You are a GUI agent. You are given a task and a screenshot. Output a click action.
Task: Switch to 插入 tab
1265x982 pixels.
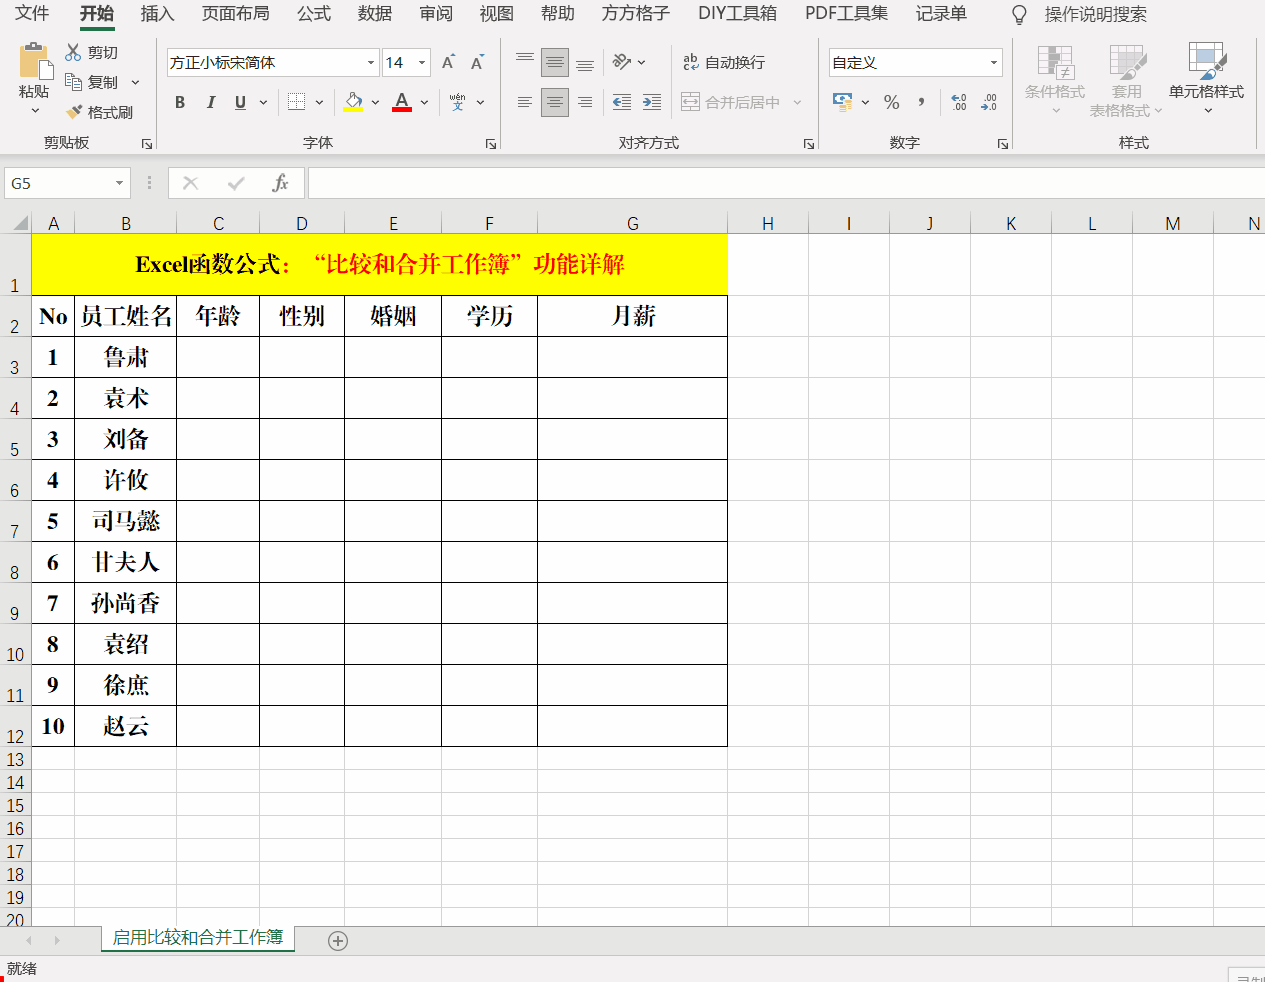pos(157,14)
